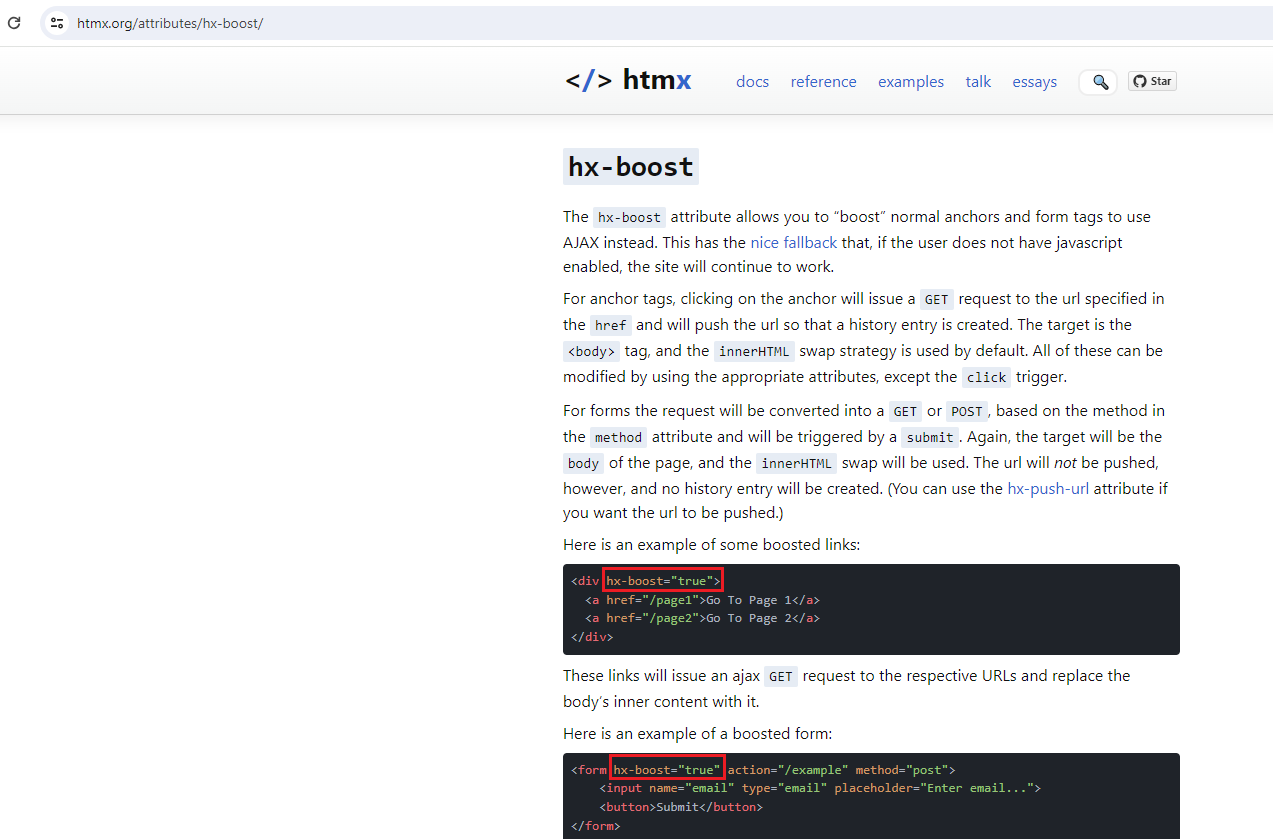This screenshot has height=839, width=1273.
Task: Click the "<body>" inline code tag
Action: (592, 351)
